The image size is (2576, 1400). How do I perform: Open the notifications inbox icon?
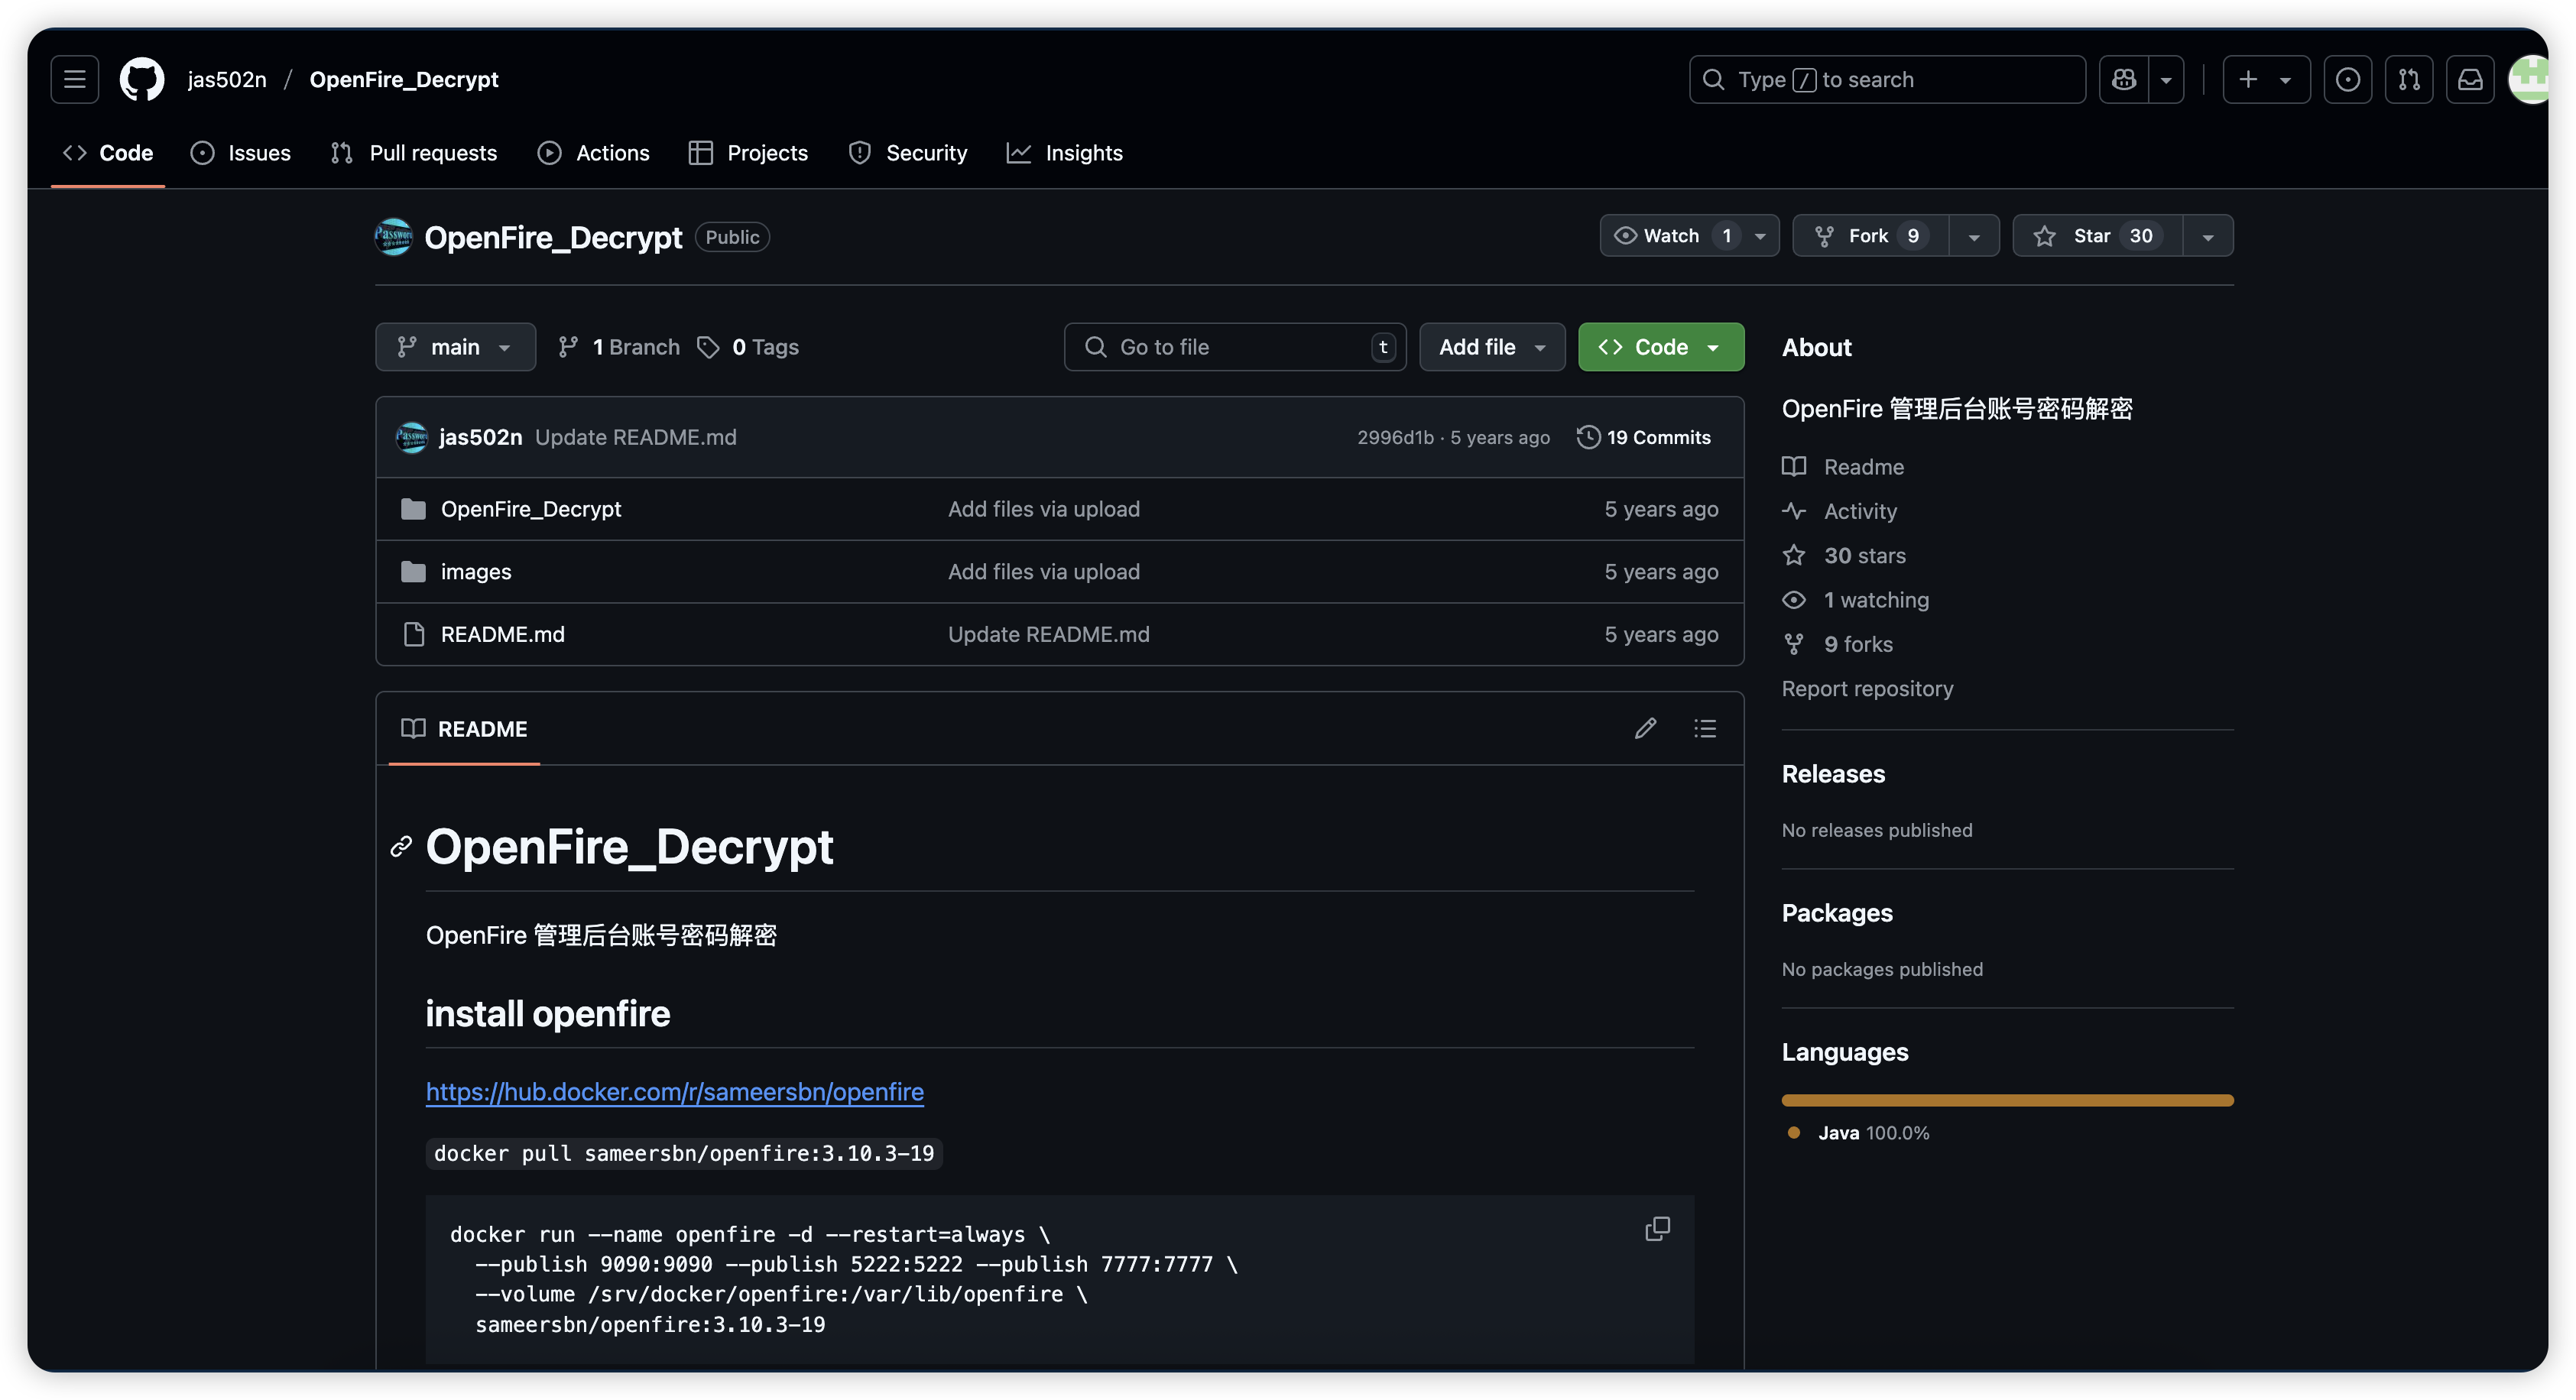point(2470,79)
